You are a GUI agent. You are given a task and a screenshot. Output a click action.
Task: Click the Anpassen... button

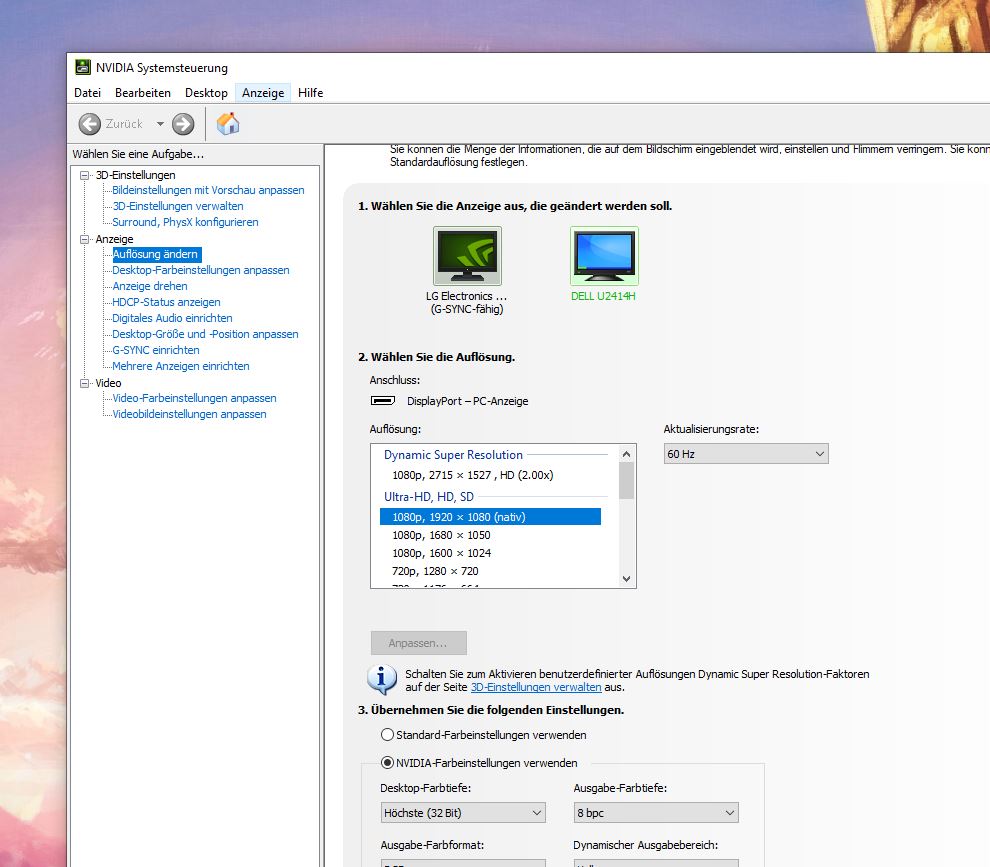click(x=419, y=643)
